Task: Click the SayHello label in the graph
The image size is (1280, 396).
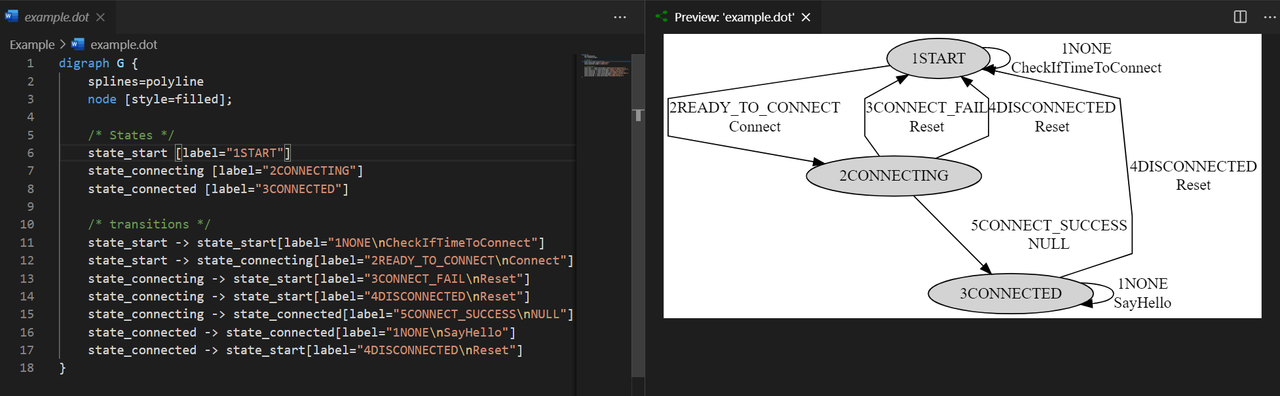Action: [1142, 303]
